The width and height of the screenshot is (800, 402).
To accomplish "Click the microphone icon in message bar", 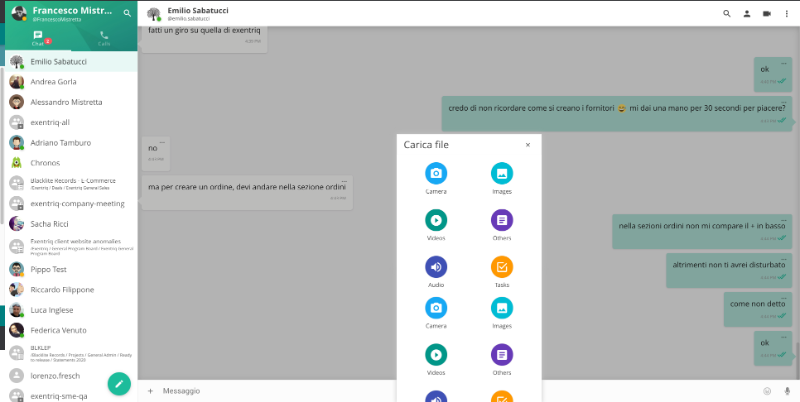I will [787, 390].
